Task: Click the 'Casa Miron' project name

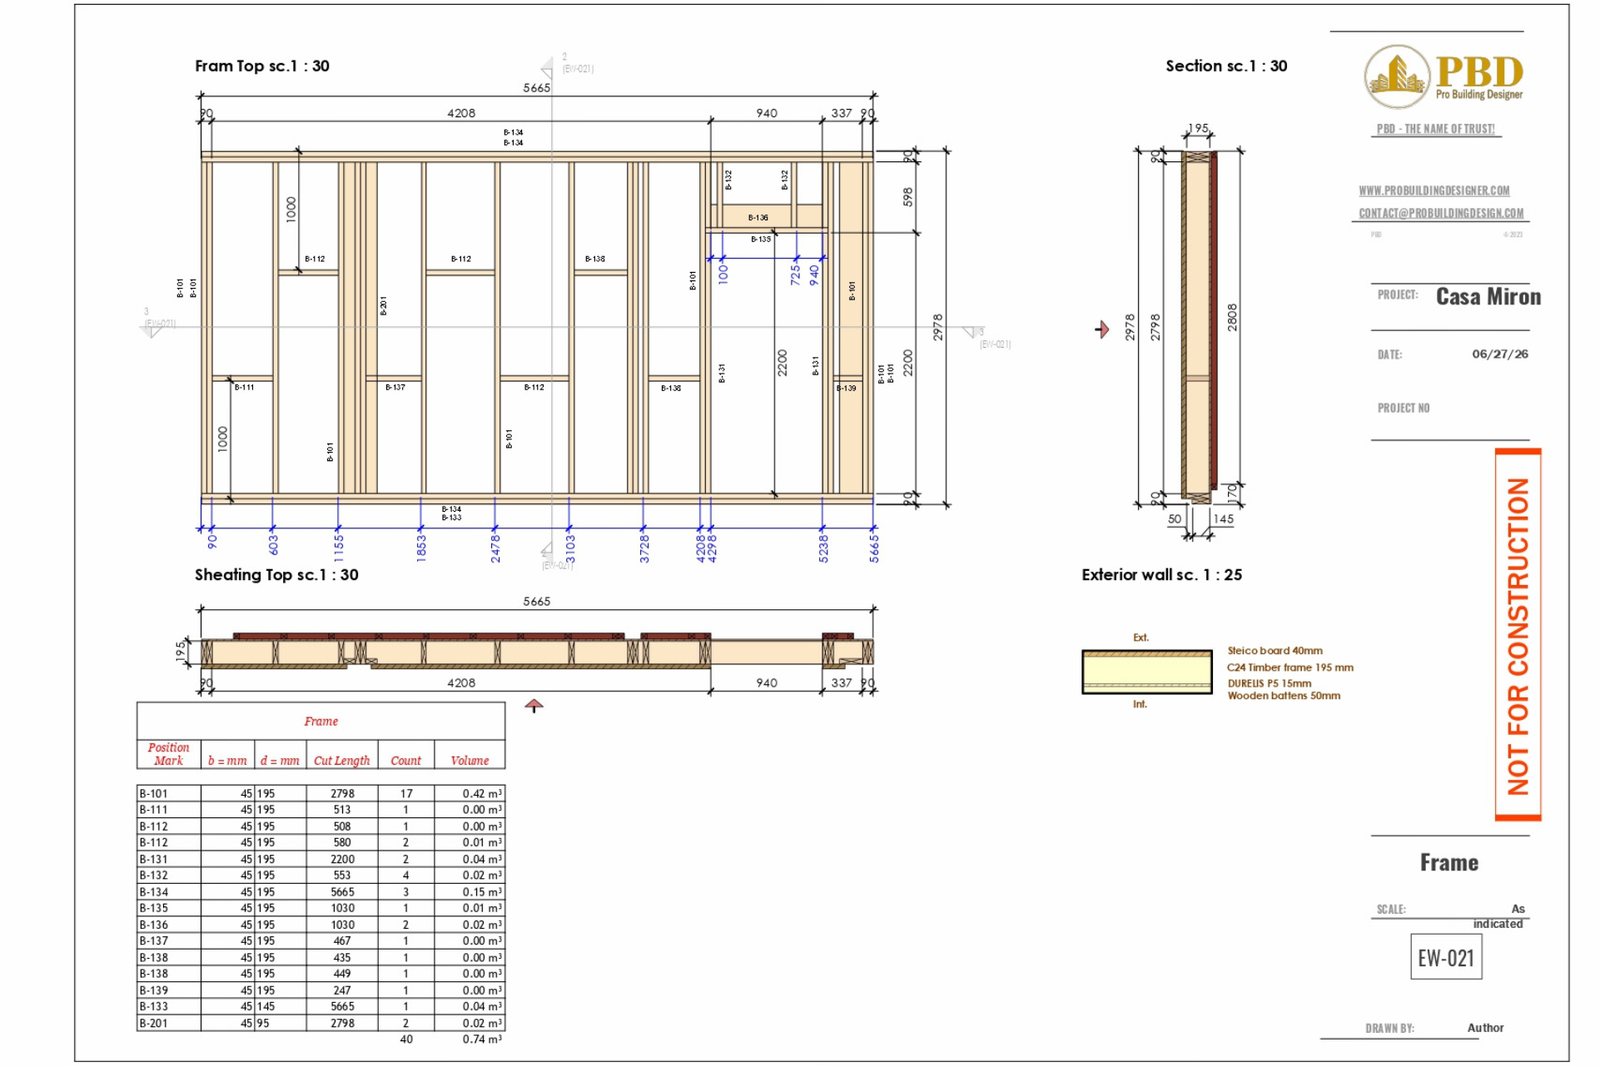Action: [1488, 296]
